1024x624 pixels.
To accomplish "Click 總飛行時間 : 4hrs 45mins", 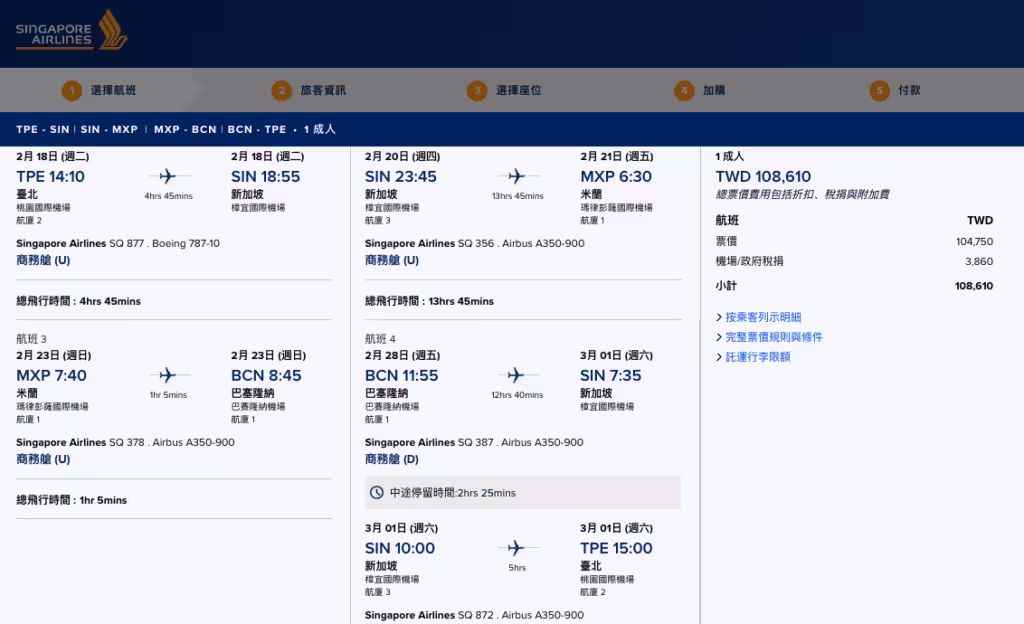I will 78,301.
